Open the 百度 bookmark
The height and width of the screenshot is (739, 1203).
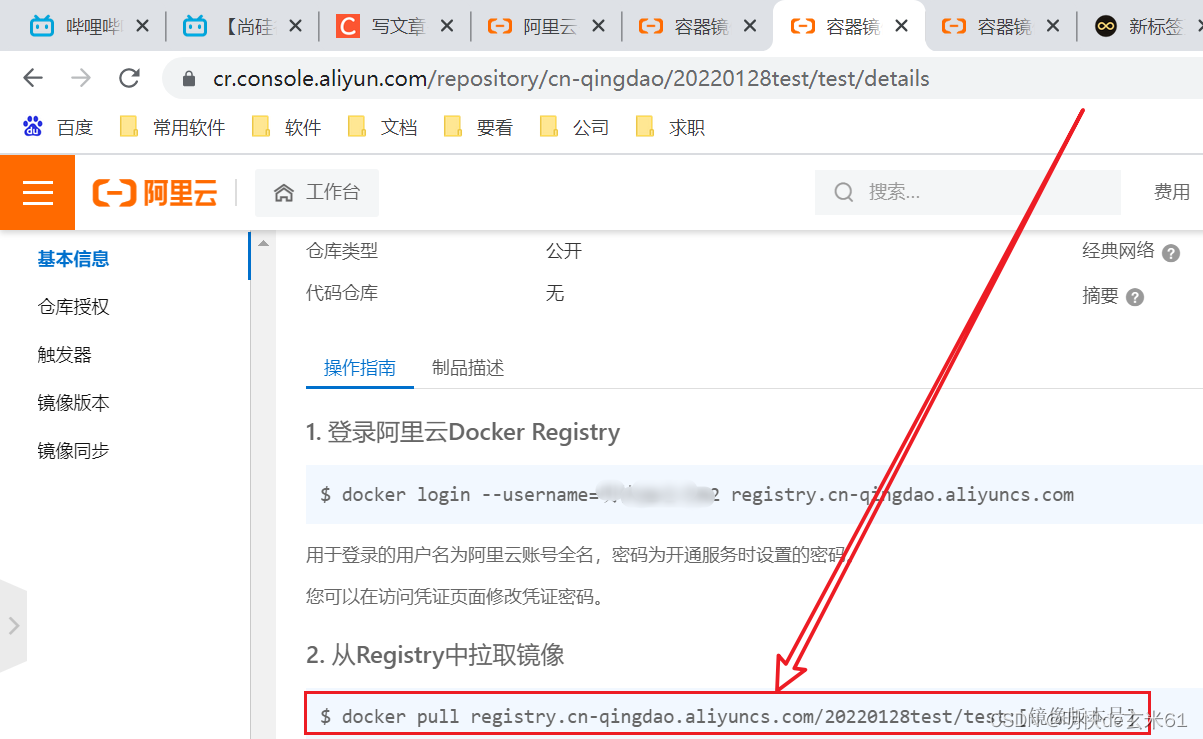(x=58, y=127)
